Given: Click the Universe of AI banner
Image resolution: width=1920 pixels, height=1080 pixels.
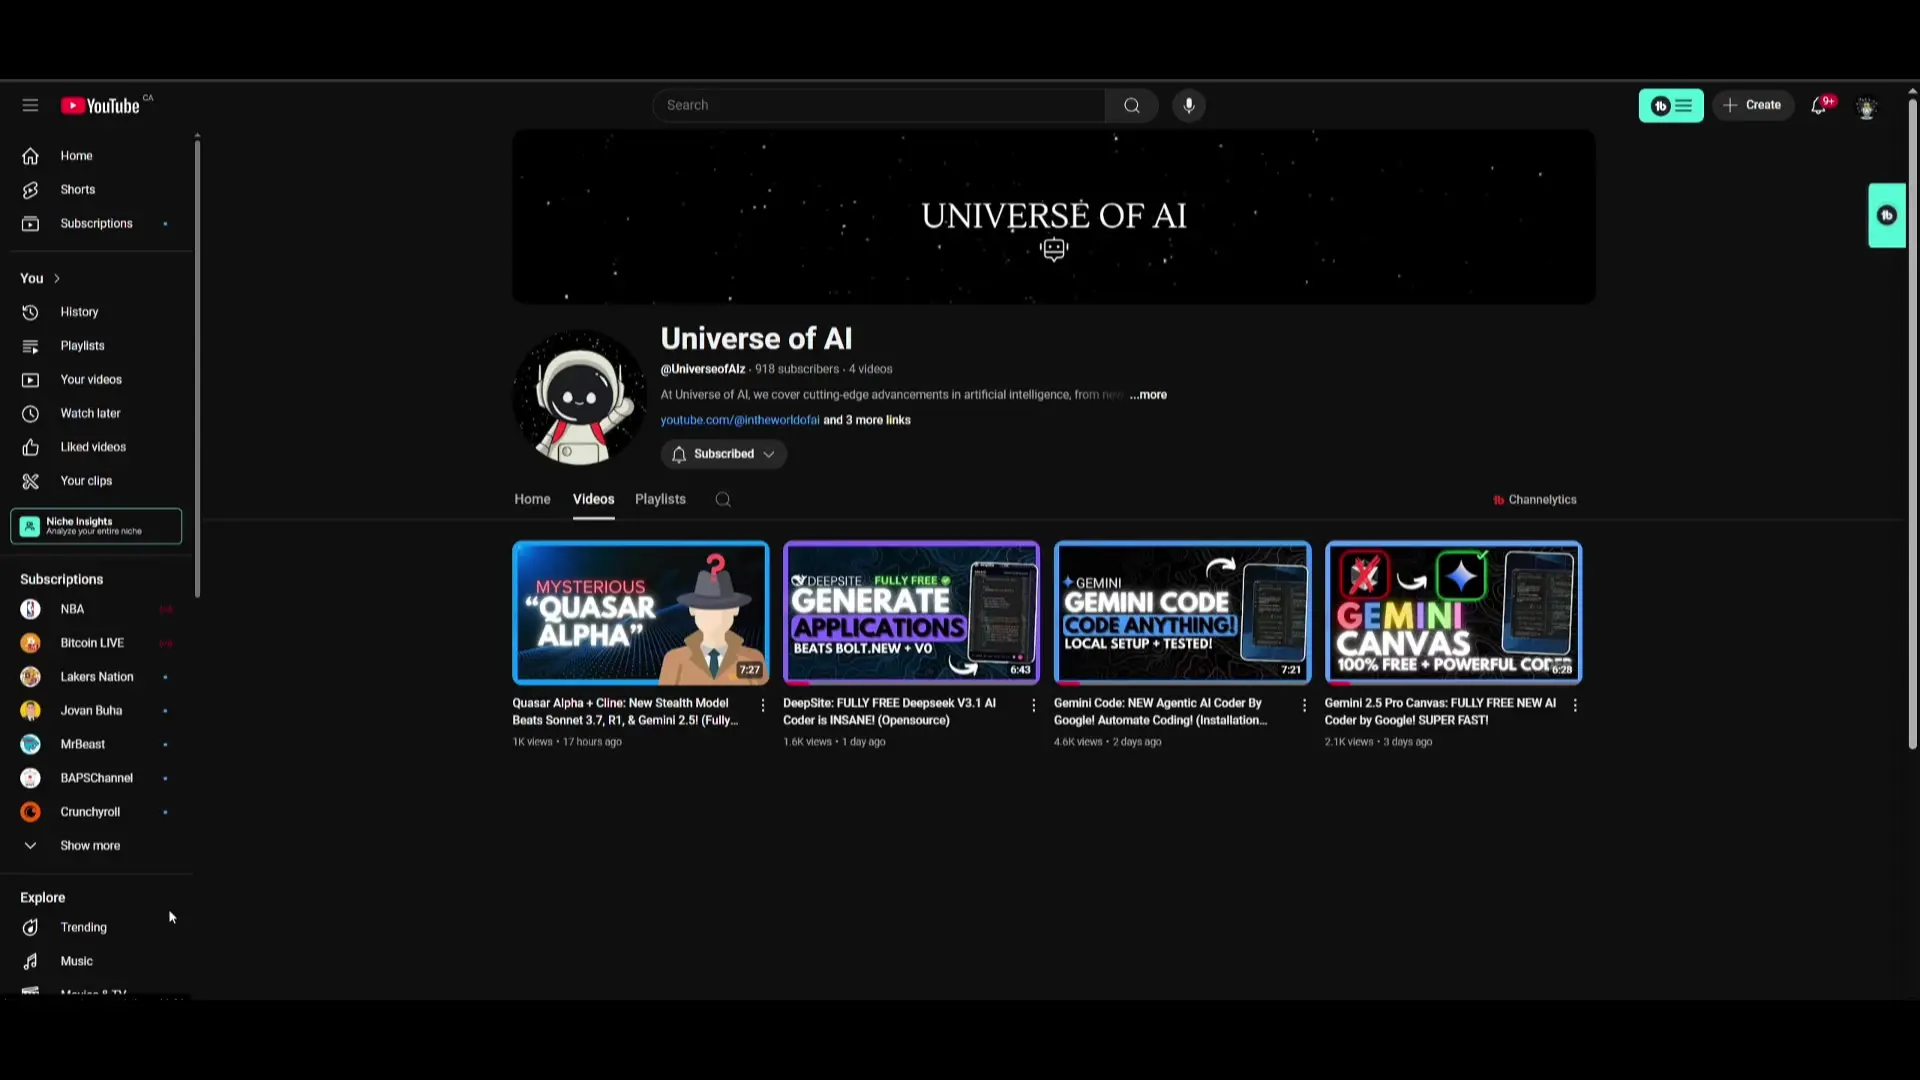Looking at the screenshot, I should pyautogui.click(x=1054, y=217).
